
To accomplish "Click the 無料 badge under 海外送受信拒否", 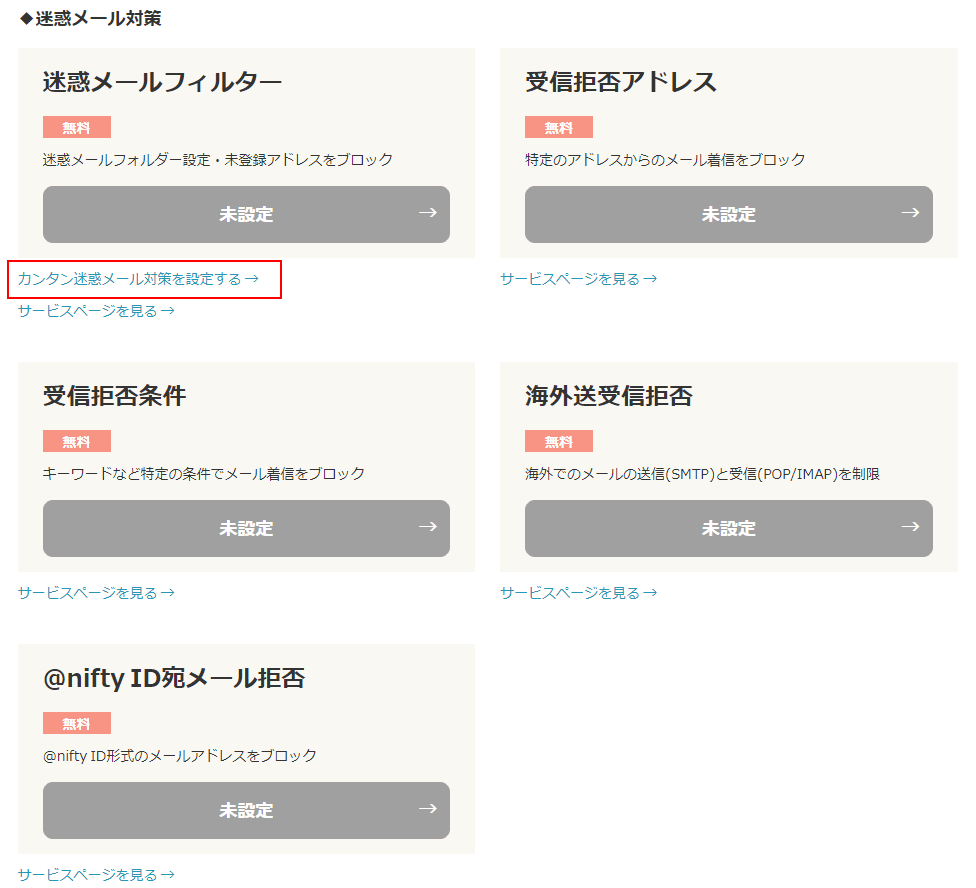I will pyautogui.click(x=559, y=442).
